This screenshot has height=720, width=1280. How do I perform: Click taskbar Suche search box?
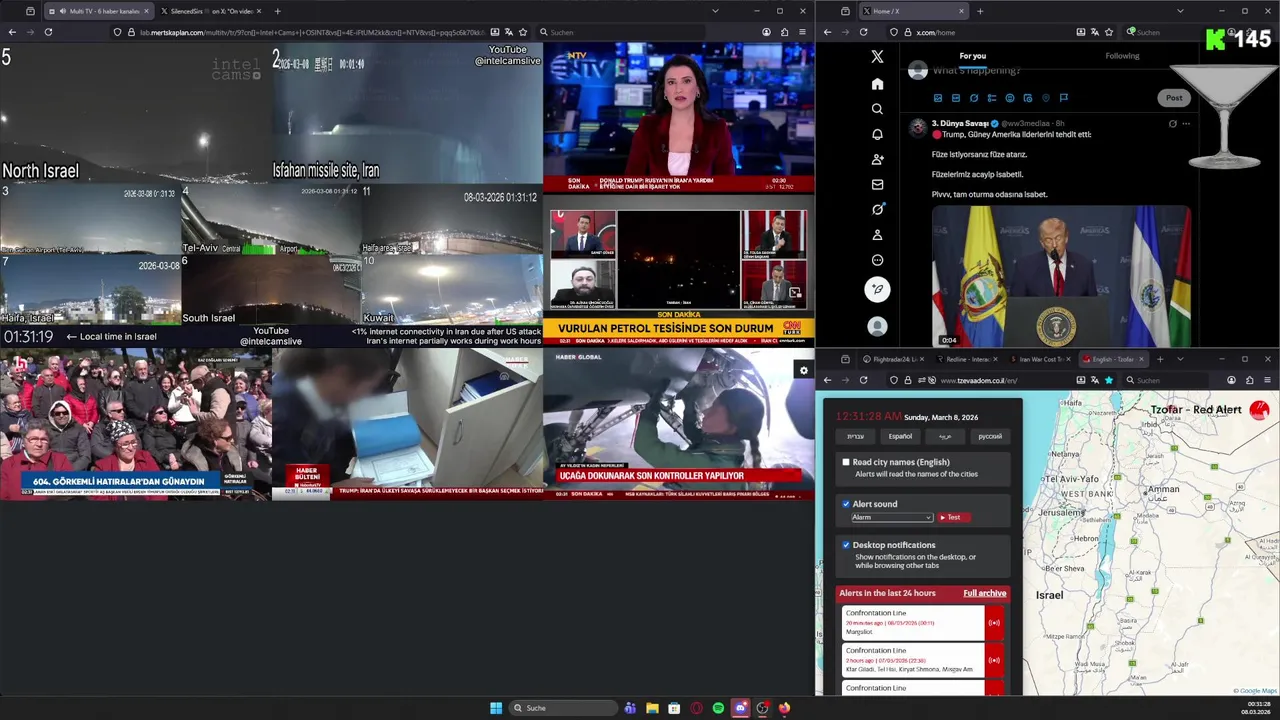point(565,708)
